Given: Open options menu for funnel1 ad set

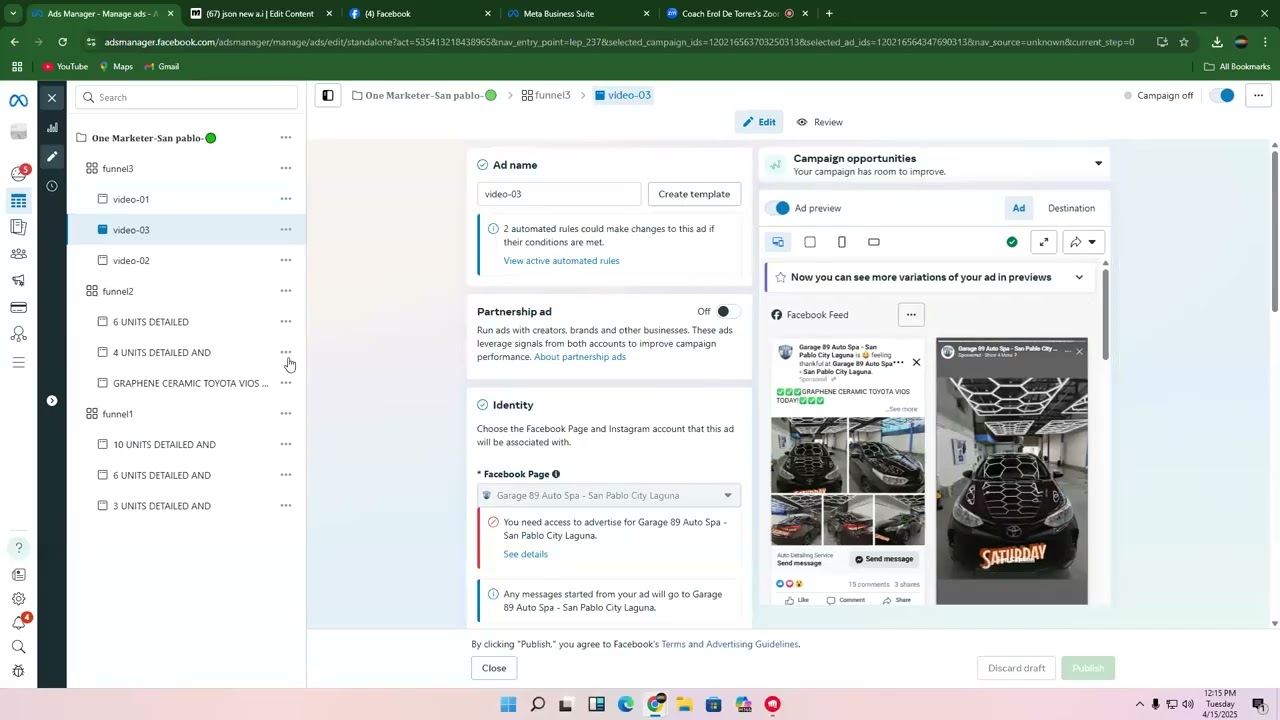Looking at the screenshot, I should tap(286, 414).
